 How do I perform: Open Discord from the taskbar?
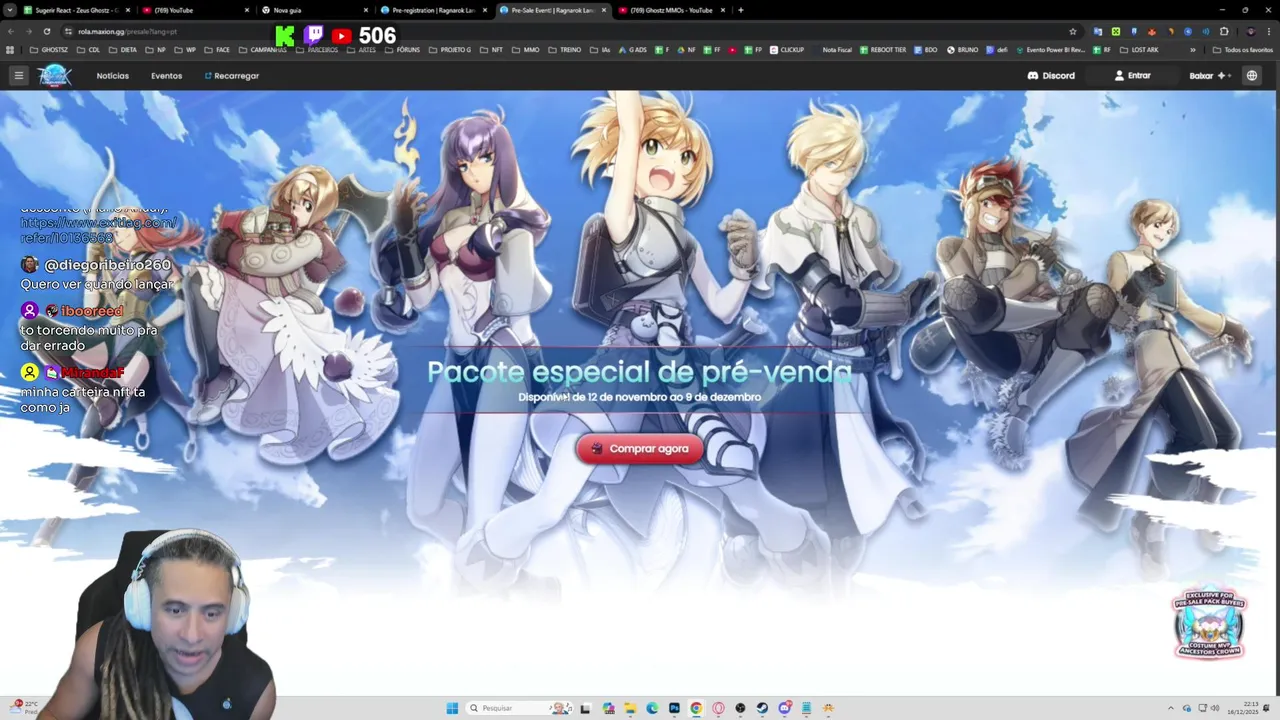784,708
